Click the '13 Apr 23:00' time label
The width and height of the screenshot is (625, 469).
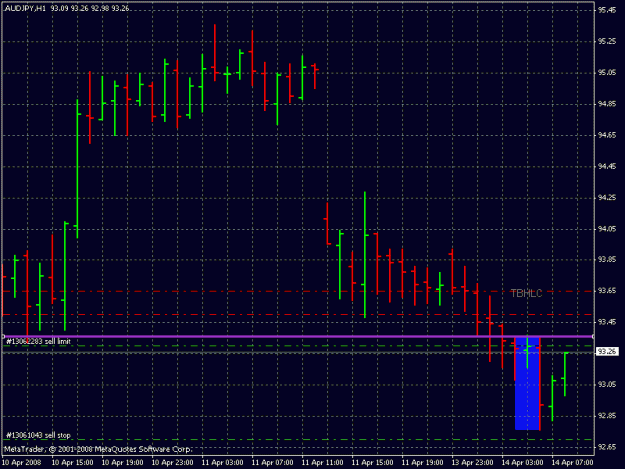[x=472, y=463]
